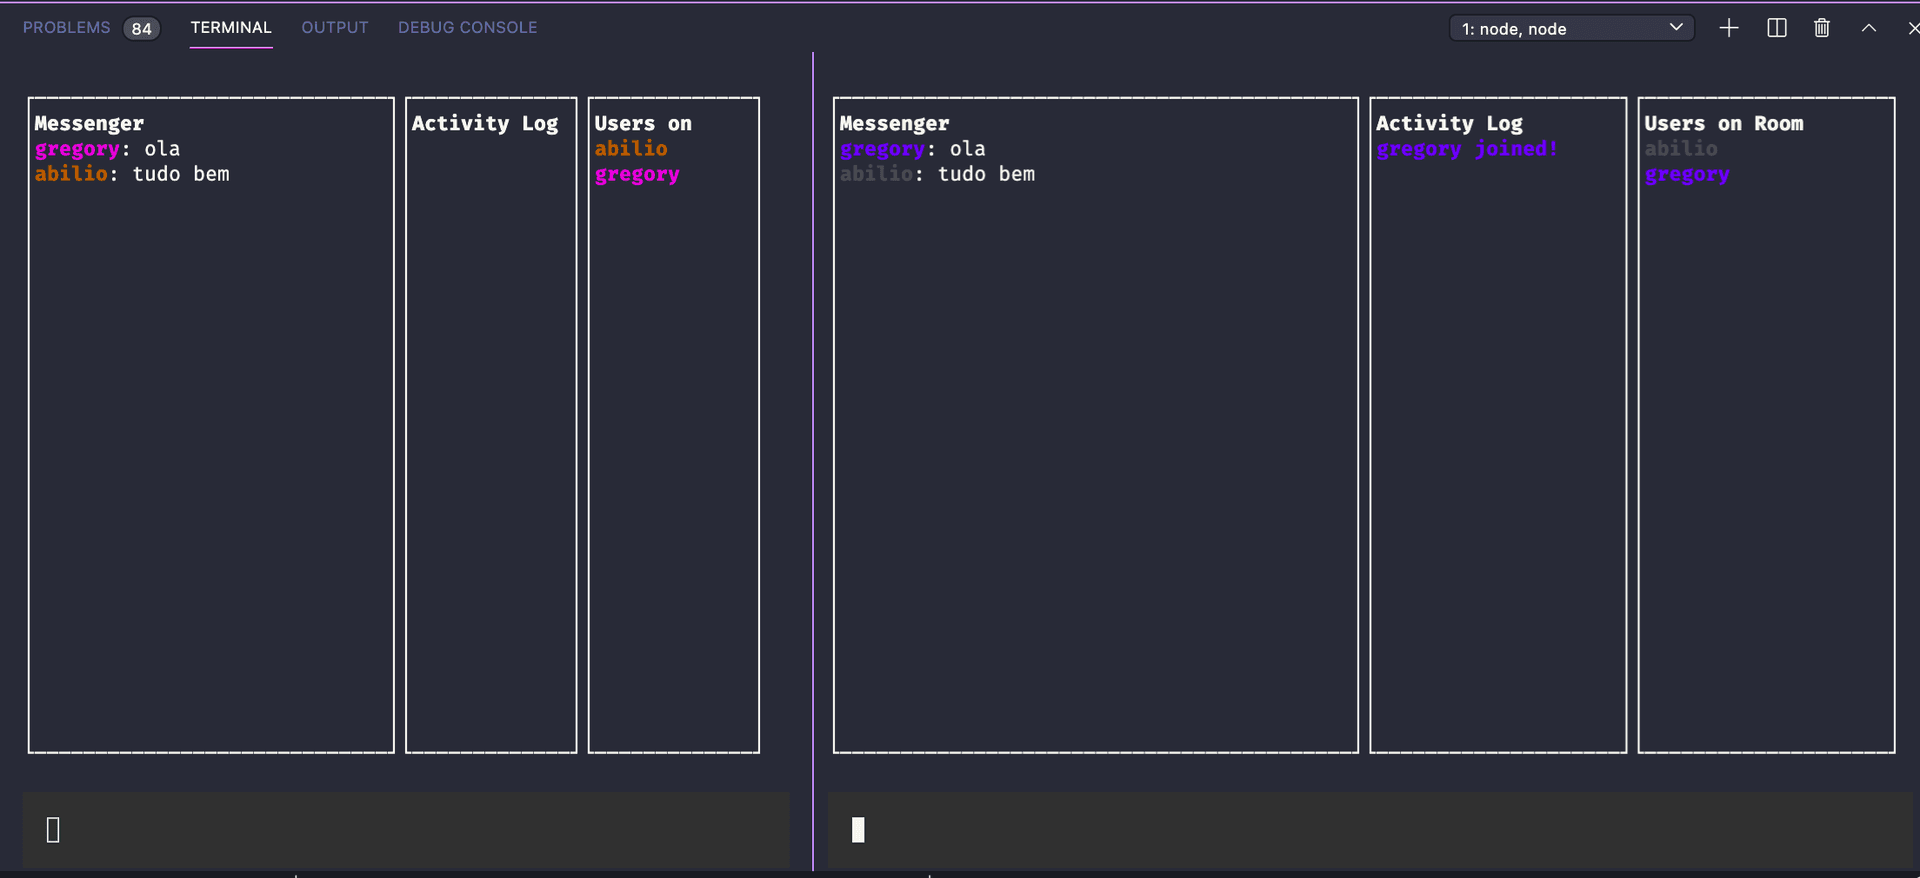1920x878 pixels.
Task: Click the divider between the split terminals
Action: 813,460
